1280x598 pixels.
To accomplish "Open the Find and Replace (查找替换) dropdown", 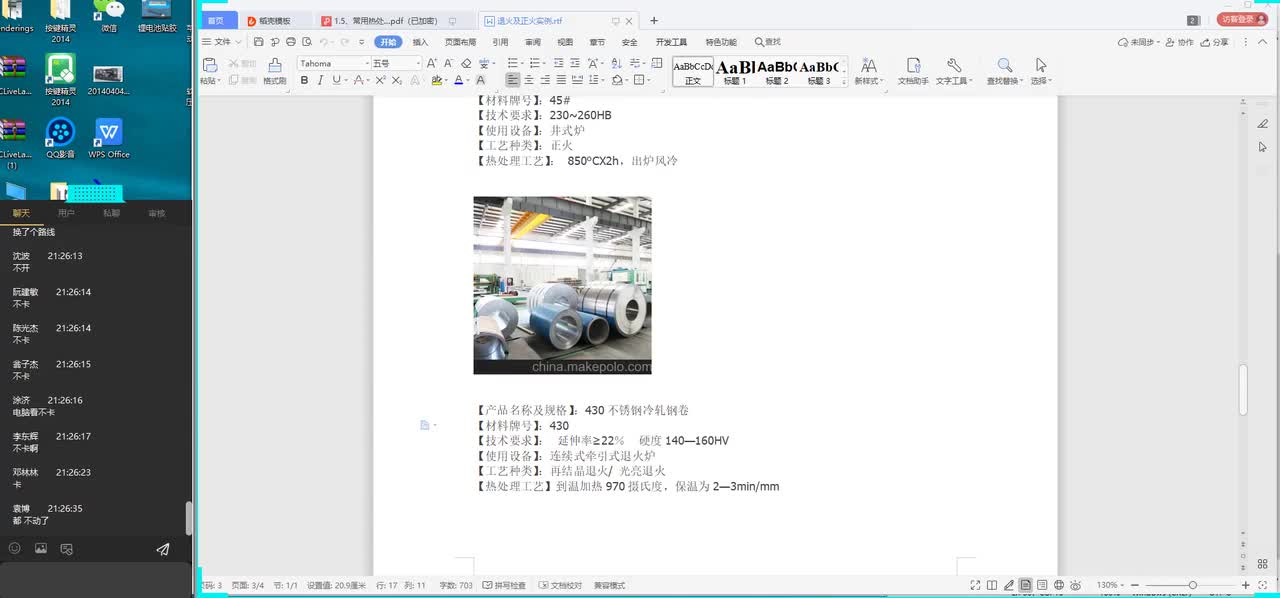I will coord(1005,71).
